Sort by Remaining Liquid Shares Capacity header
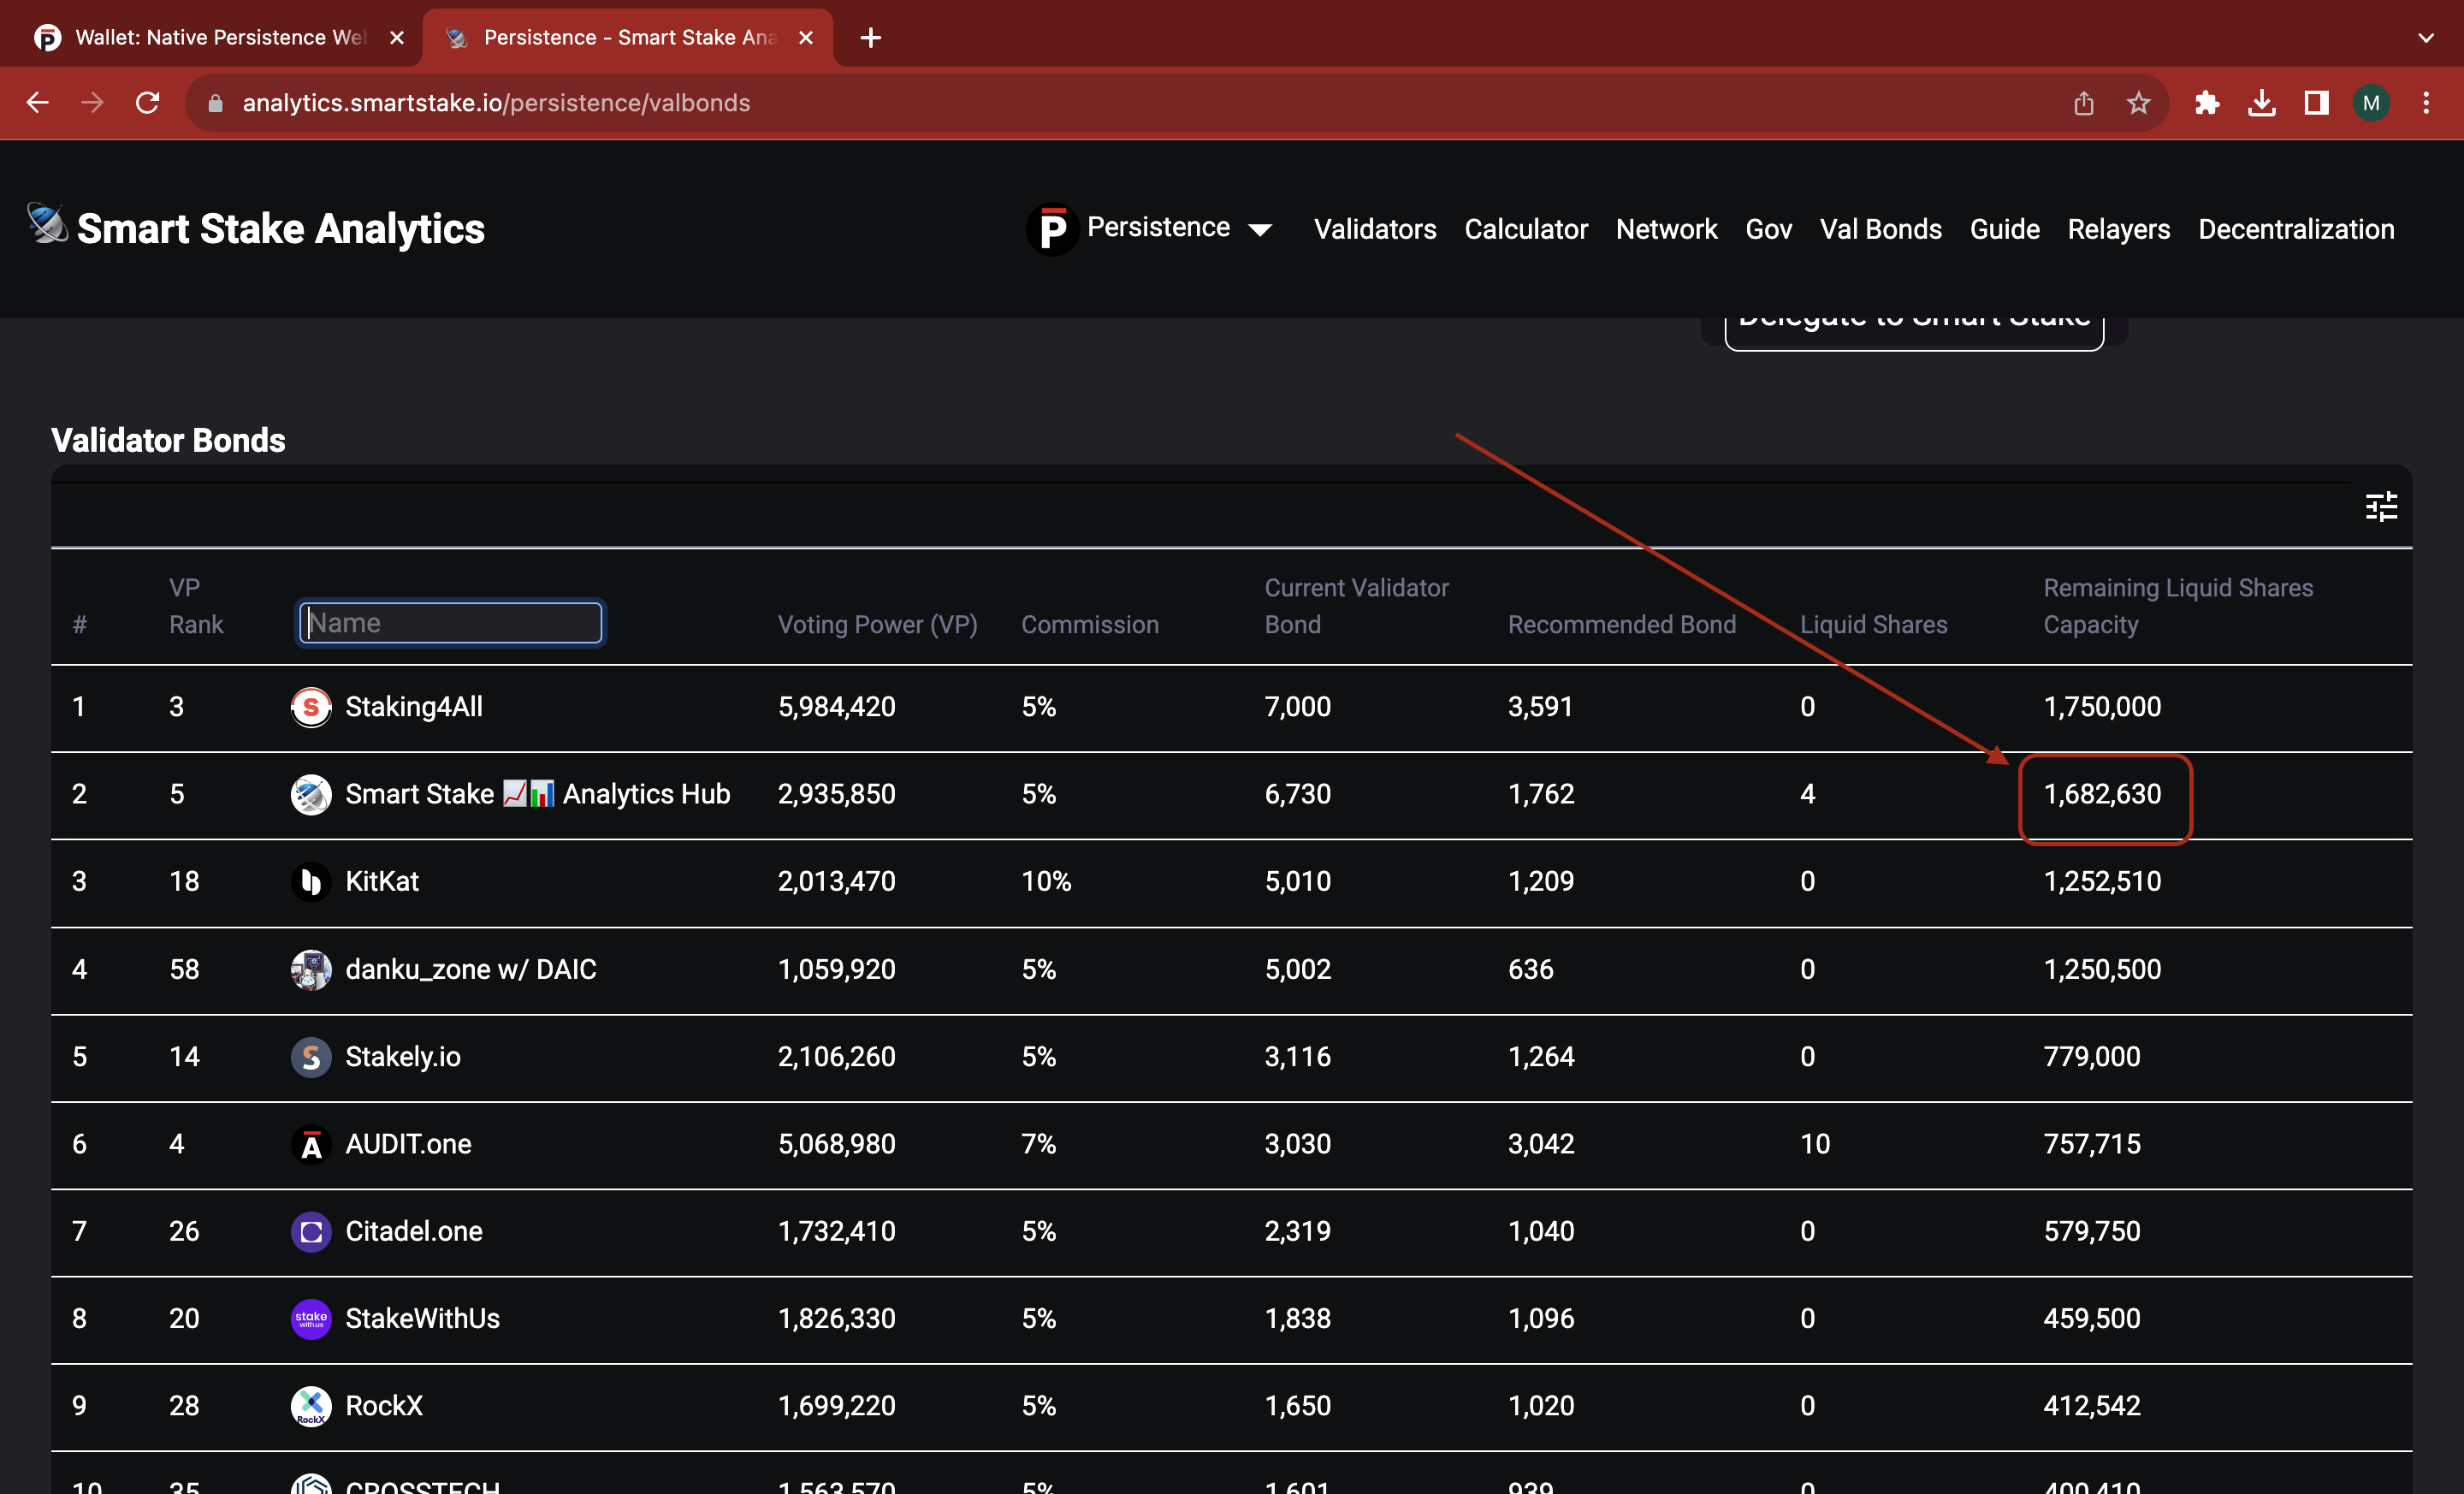This screenshot has height=1494, width=2464. click(x=2177, y=606)
